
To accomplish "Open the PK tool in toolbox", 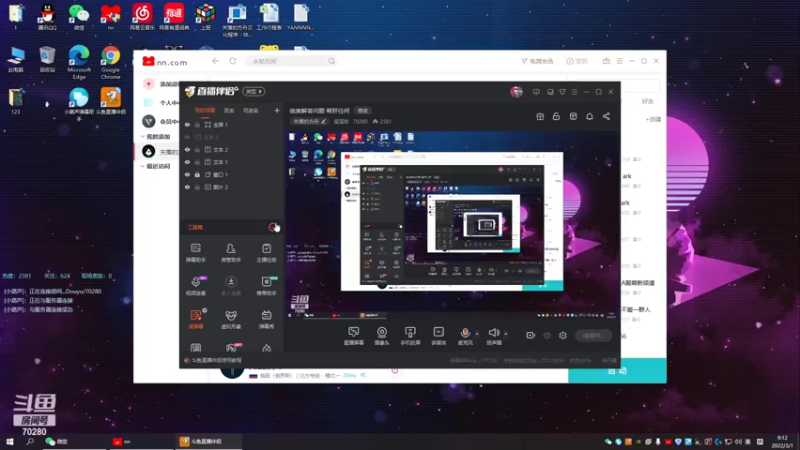I will tap(231, 348).
